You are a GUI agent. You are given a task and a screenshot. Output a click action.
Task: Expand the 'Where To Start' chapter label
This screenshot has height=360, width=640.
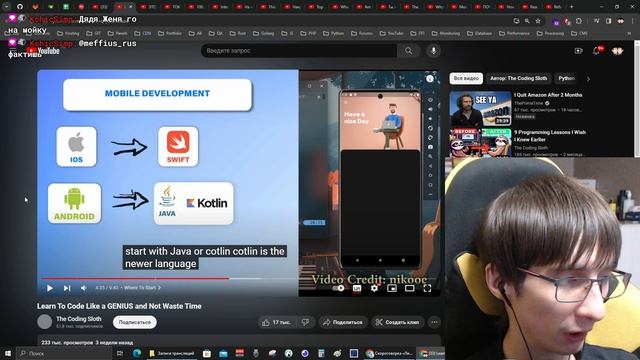pyautogui.click(x=142, y=288)
